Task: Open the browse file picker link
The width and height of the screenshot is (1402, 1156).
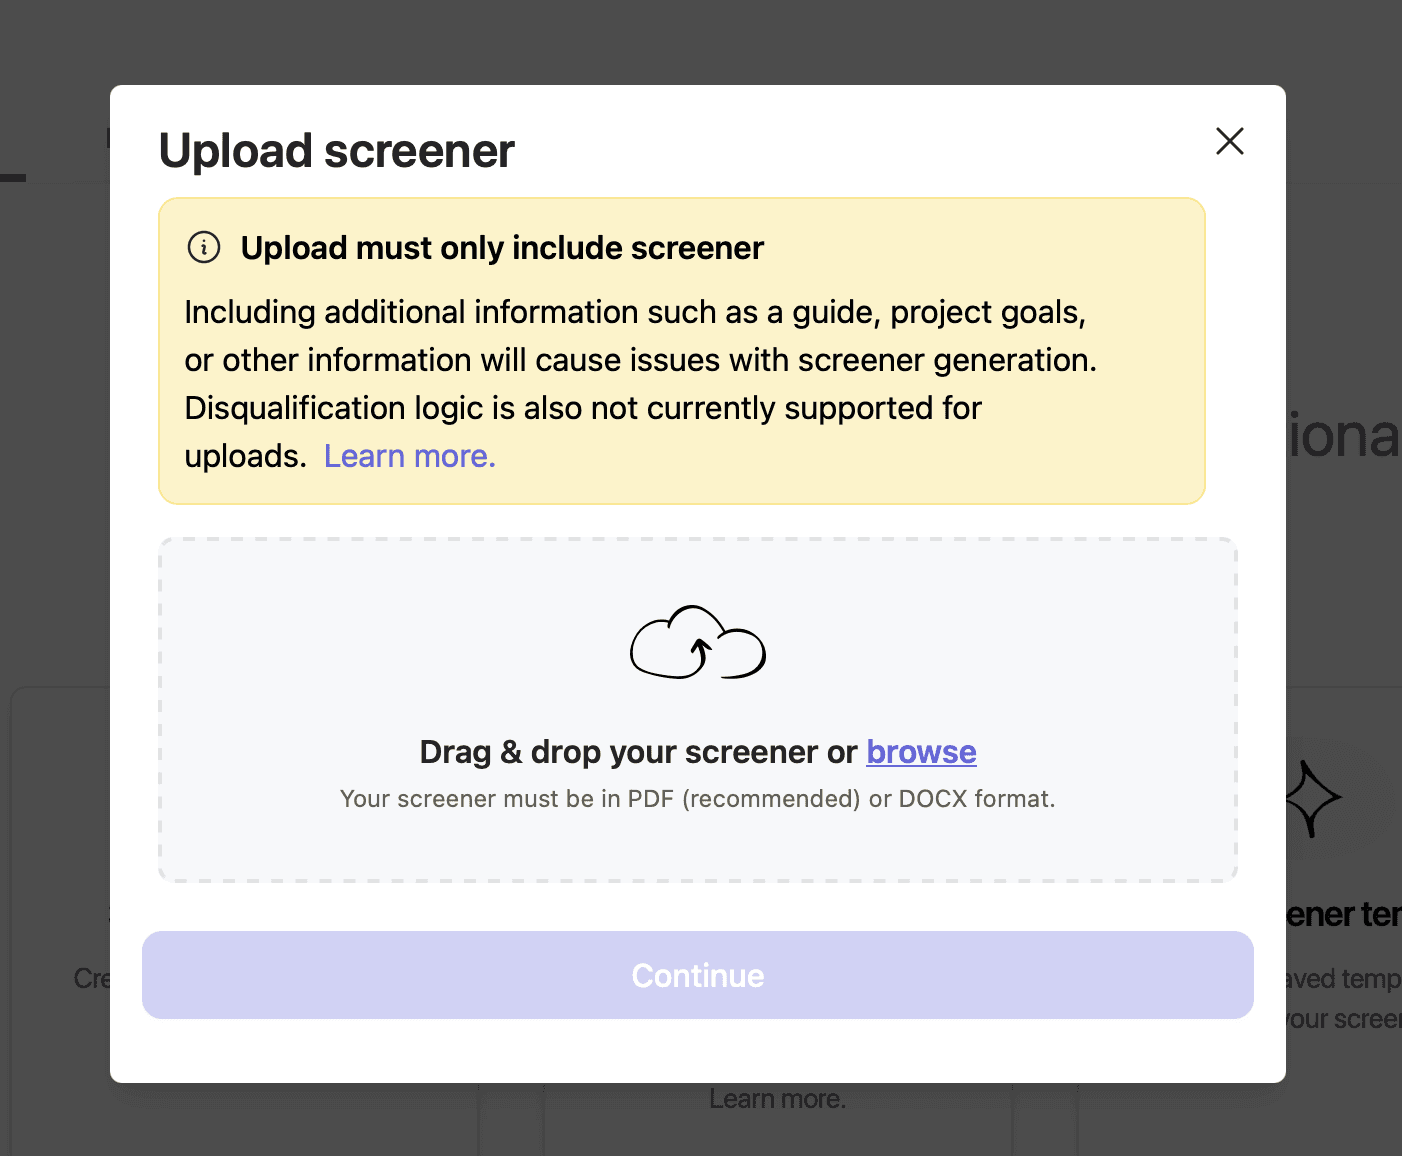Action: point(921,751)
